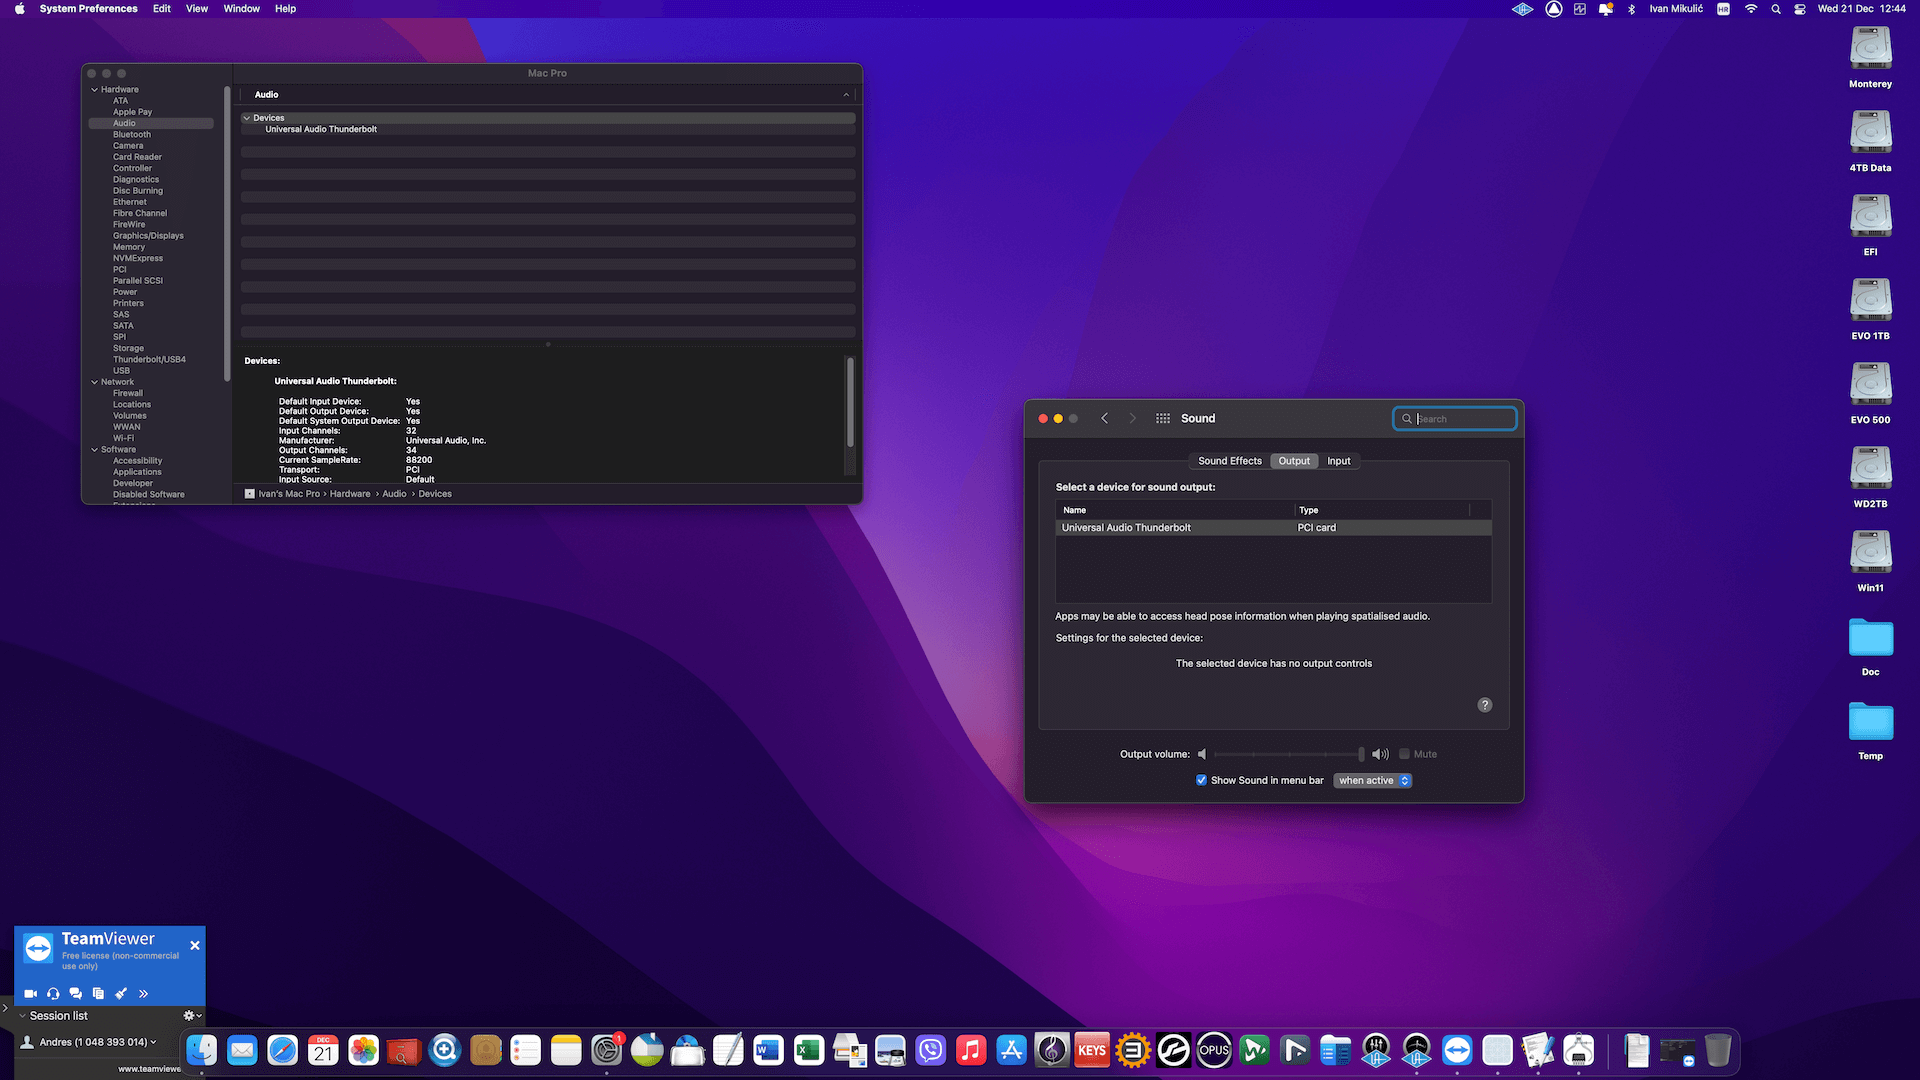
Task: Uncheck Show Sound in menu bar
Action: click(1201, 781)
